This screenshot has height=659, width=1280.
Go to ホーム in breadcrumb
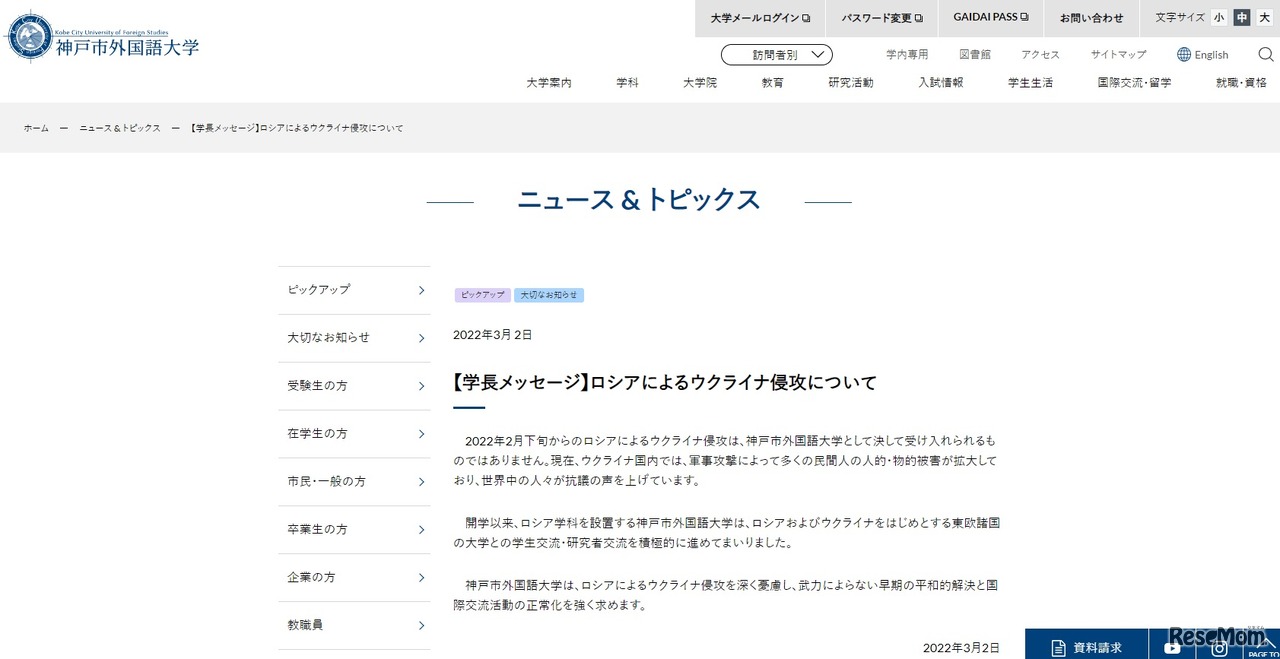click(36, 129)
